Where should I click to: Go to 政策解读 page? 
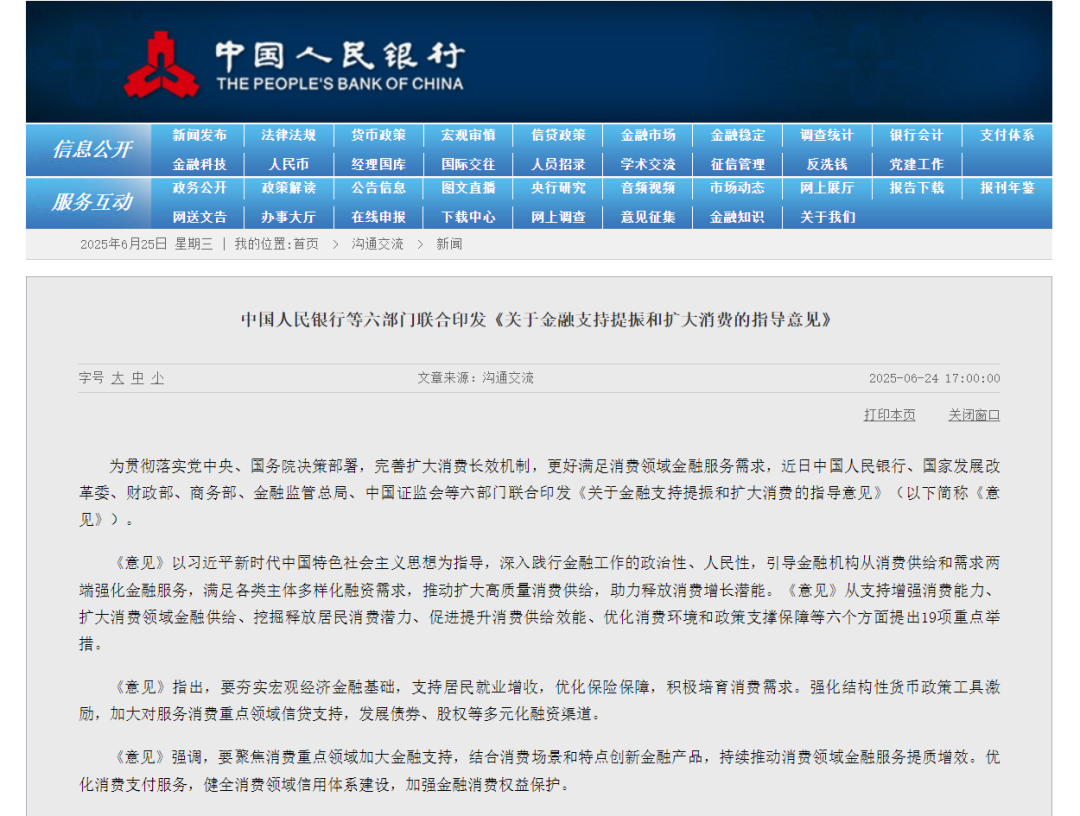coord(289,187)
